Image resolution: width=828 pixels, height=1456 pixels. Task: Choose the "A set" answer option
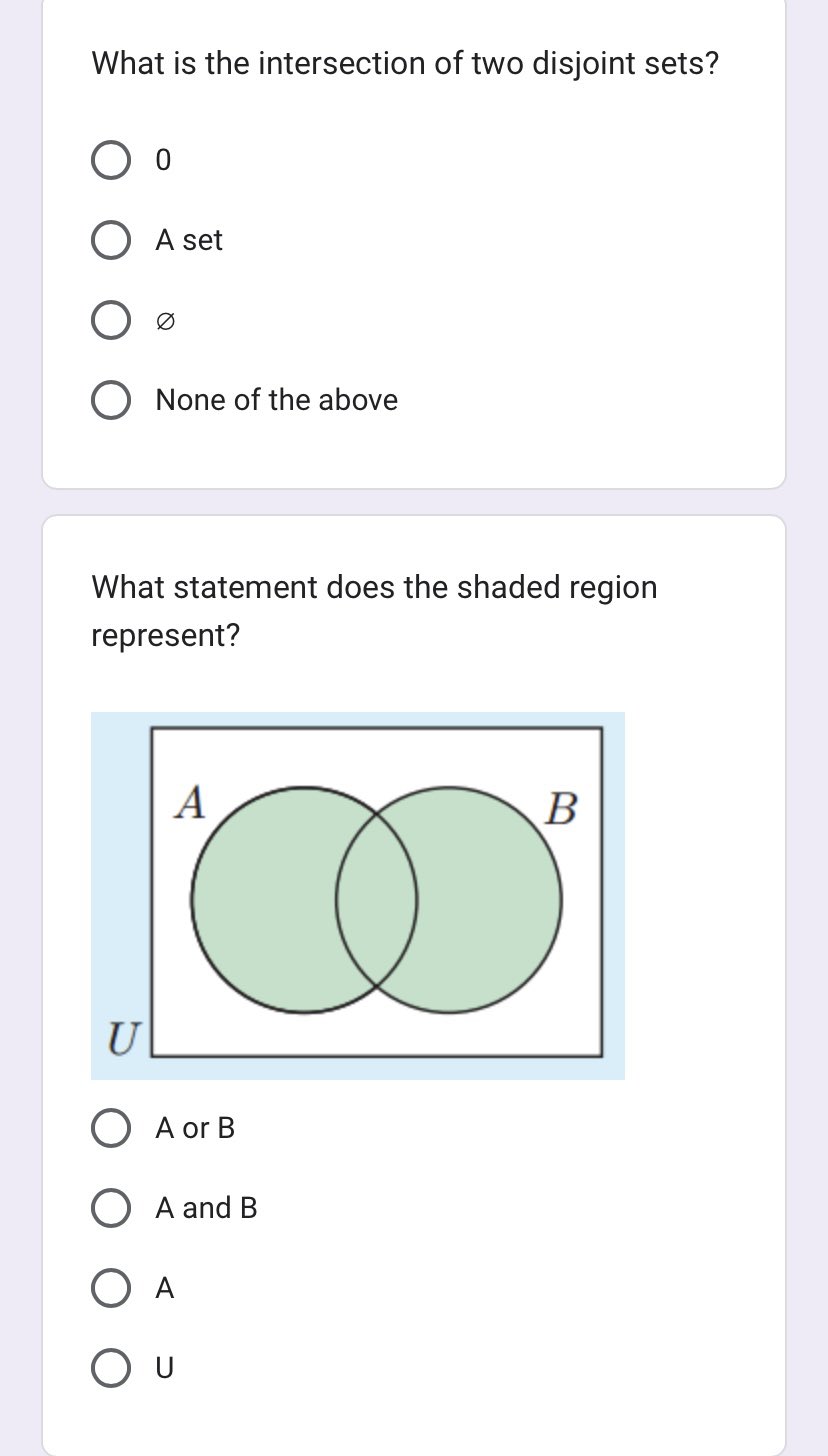(110, 240)
